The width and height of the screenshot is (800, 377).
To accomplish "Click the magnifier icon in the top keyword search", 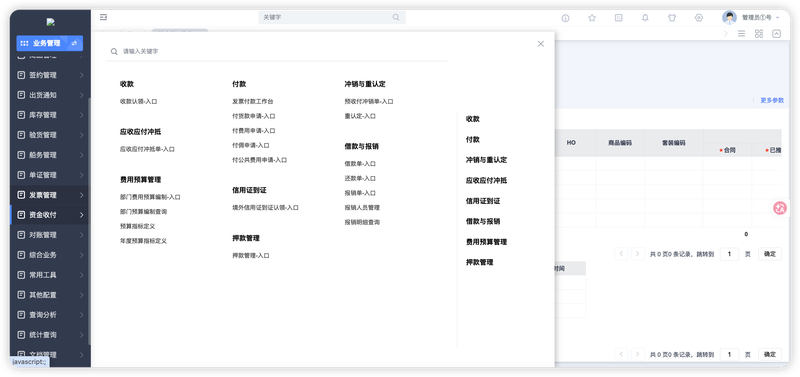I will (396, 17).
